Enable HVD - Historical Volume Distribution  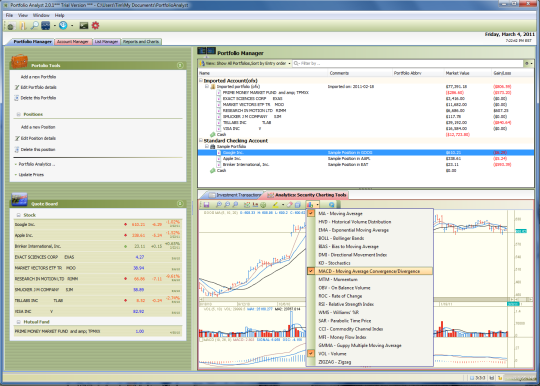click(x=370, y=222)
